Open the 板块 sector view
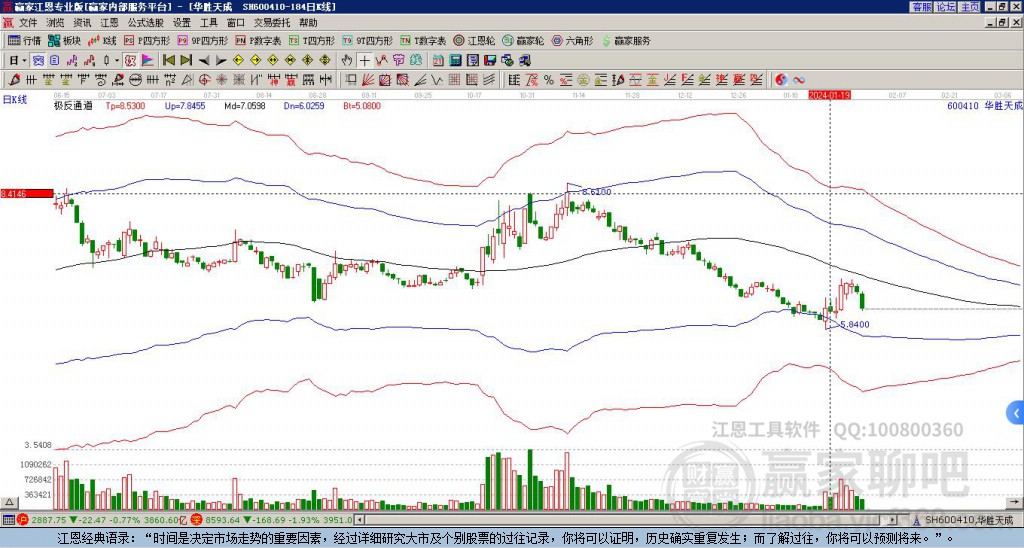This screenshot has width=1024, height=548. point(65,40)
